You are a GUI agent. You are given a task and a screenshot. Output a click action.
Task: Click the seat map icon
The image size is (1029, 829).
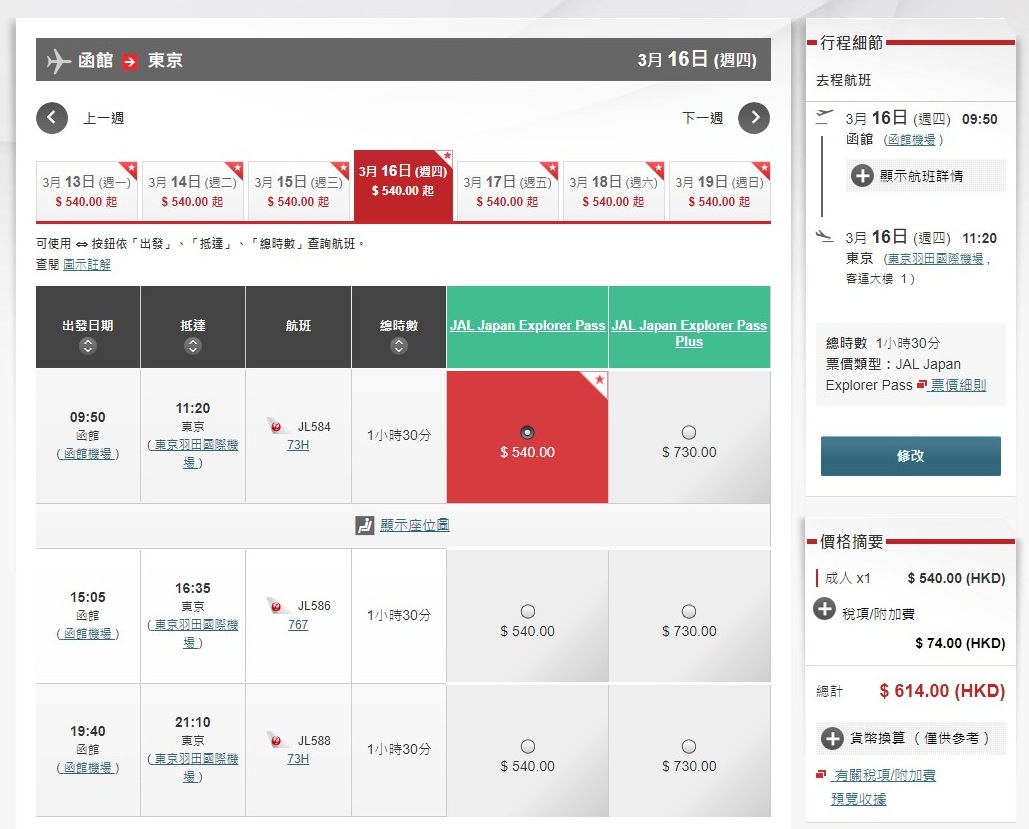pyautogui.click(x=364, y=525)
